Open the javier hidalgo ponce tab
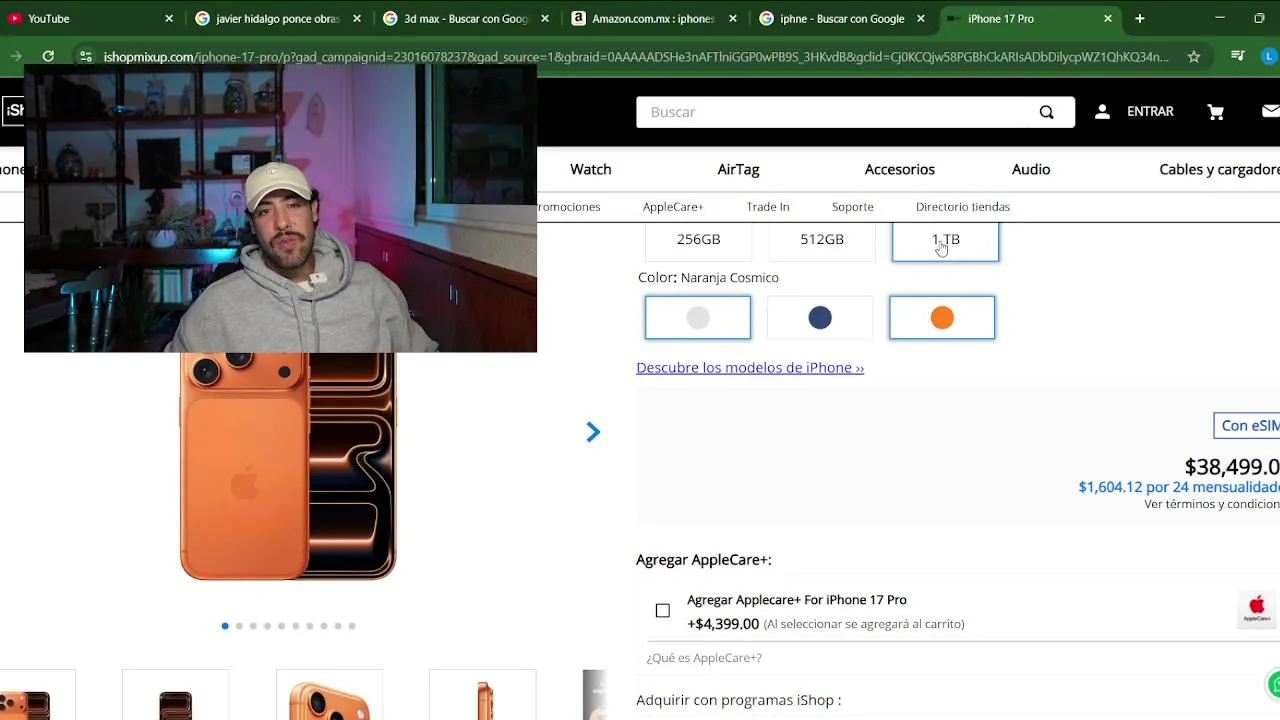Screen dimensions: 1280x720 277,18
